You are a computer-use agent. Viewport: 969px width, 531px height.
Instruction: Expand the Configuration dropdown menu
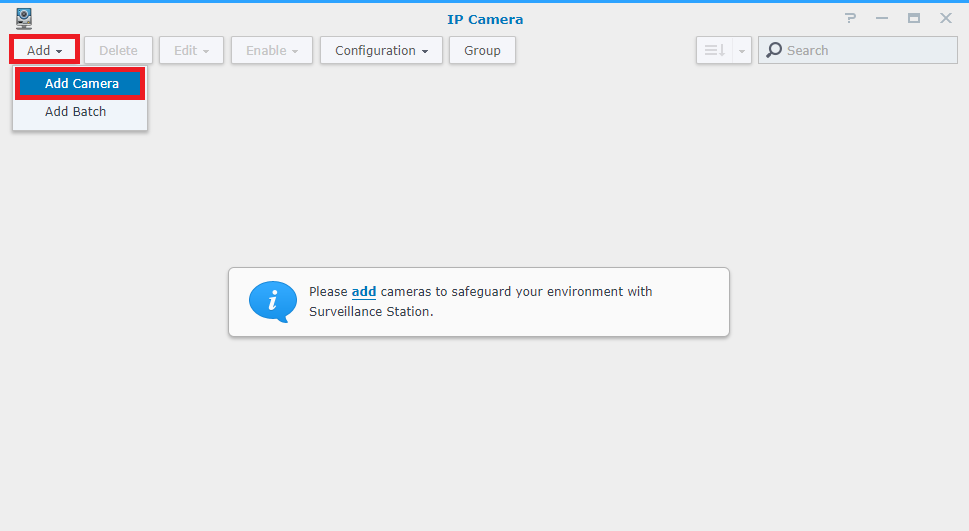coord(381,50)
